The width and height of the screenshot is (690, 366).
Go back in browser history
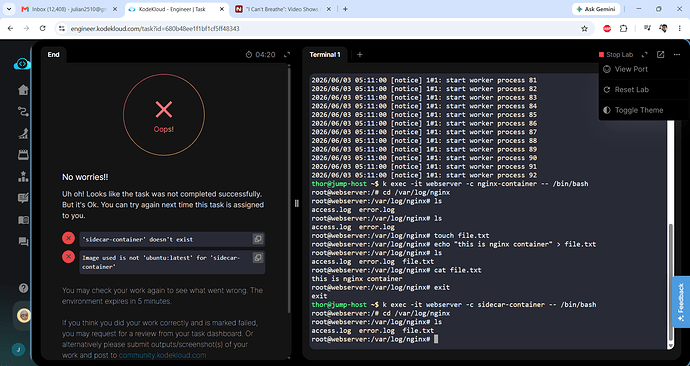(11, 29)
